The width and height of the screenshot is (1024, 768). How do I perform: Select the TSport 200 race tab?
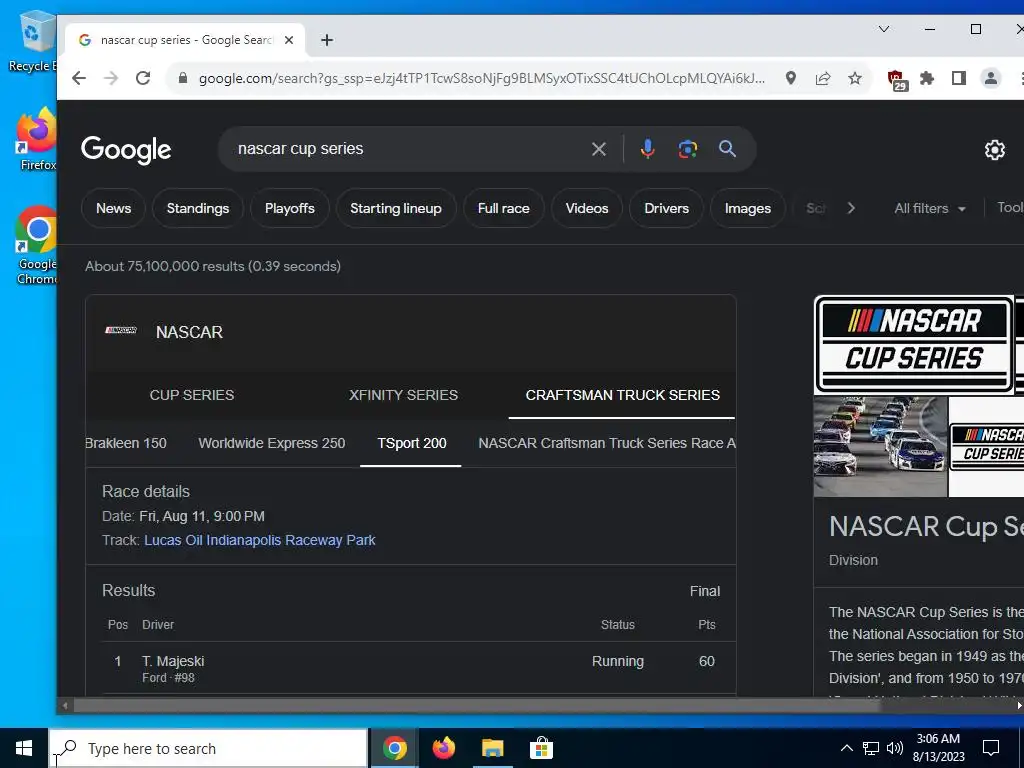(411, 443)
